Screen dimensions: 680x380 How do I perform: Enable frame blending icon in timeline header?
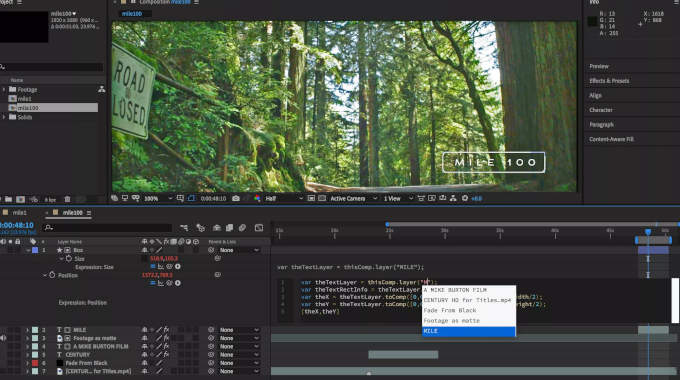tap(229, 228)
